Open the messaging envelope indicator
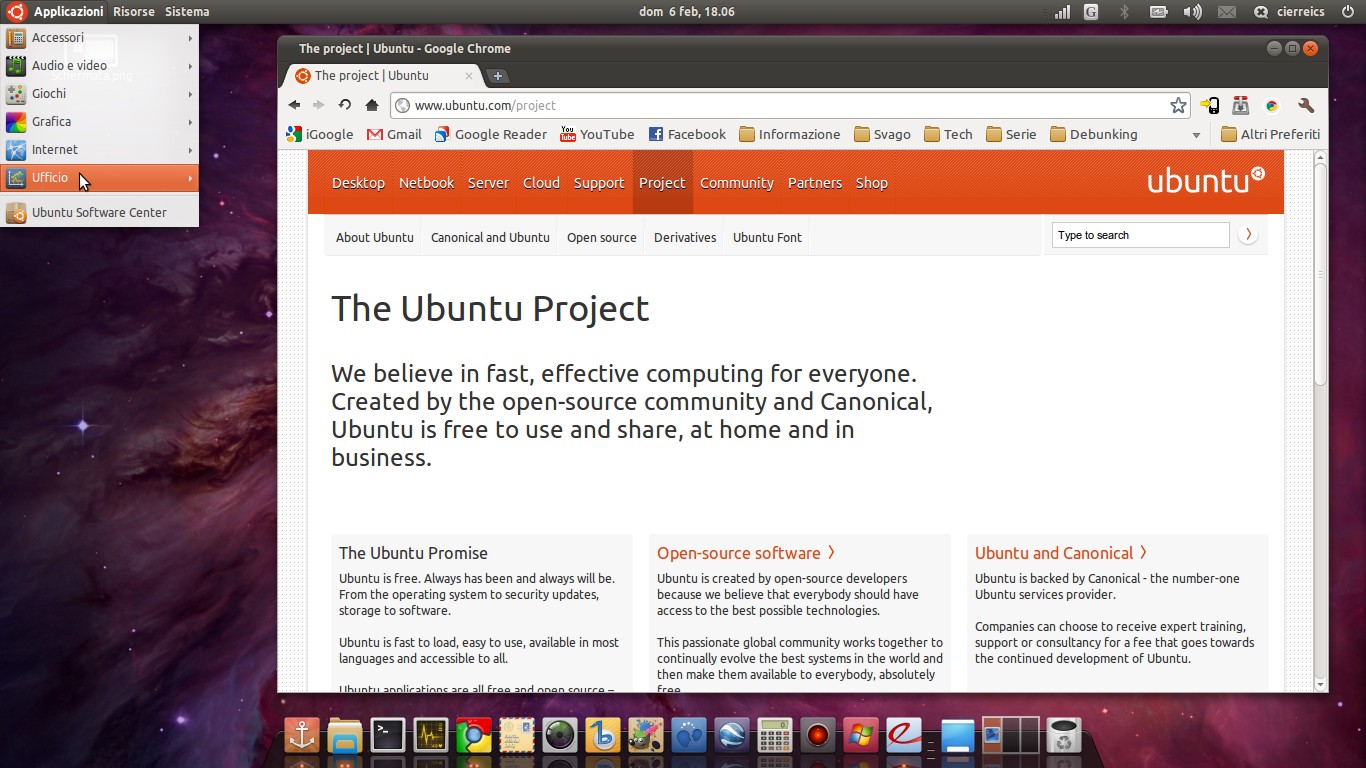Screen dimensions: 1366x768 (1227, 12)
